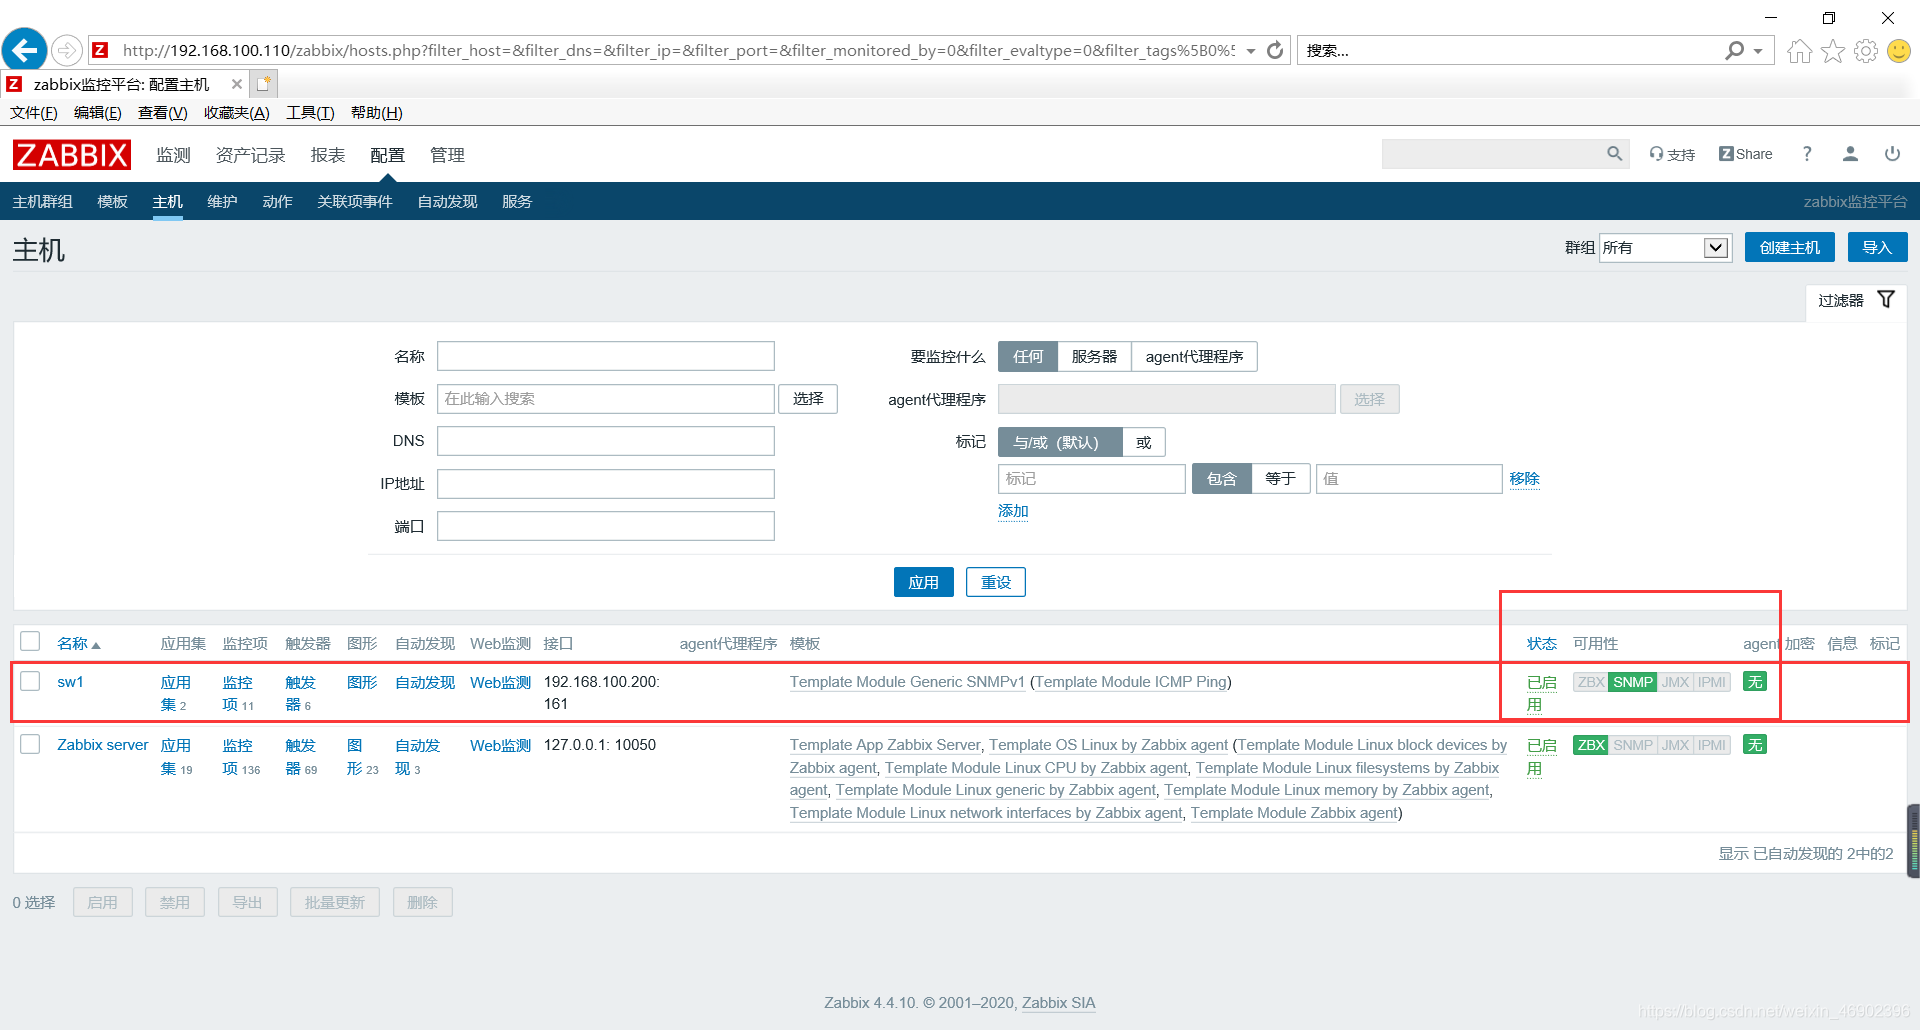Click the 应用 filter button
Viewport: 1920px width, 1030px height.
[x=923, y=582]
